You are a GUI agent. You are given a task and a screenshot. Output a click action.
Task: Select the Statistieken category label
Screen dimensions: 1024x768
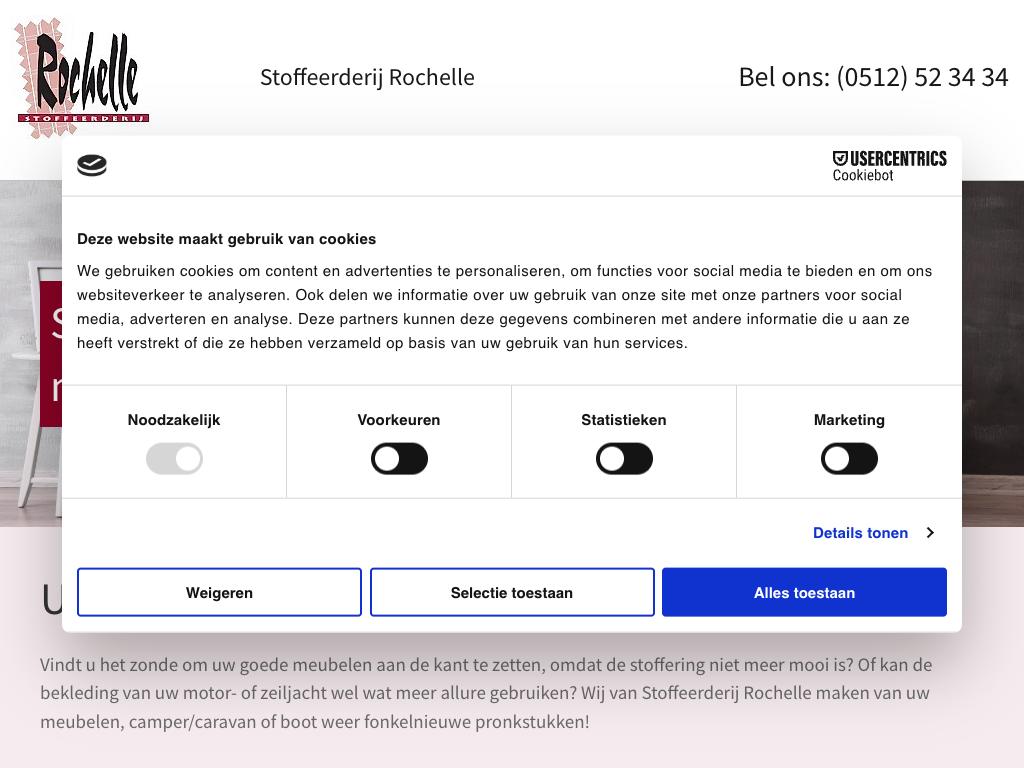pyautogui.click(x=624, y=420)
